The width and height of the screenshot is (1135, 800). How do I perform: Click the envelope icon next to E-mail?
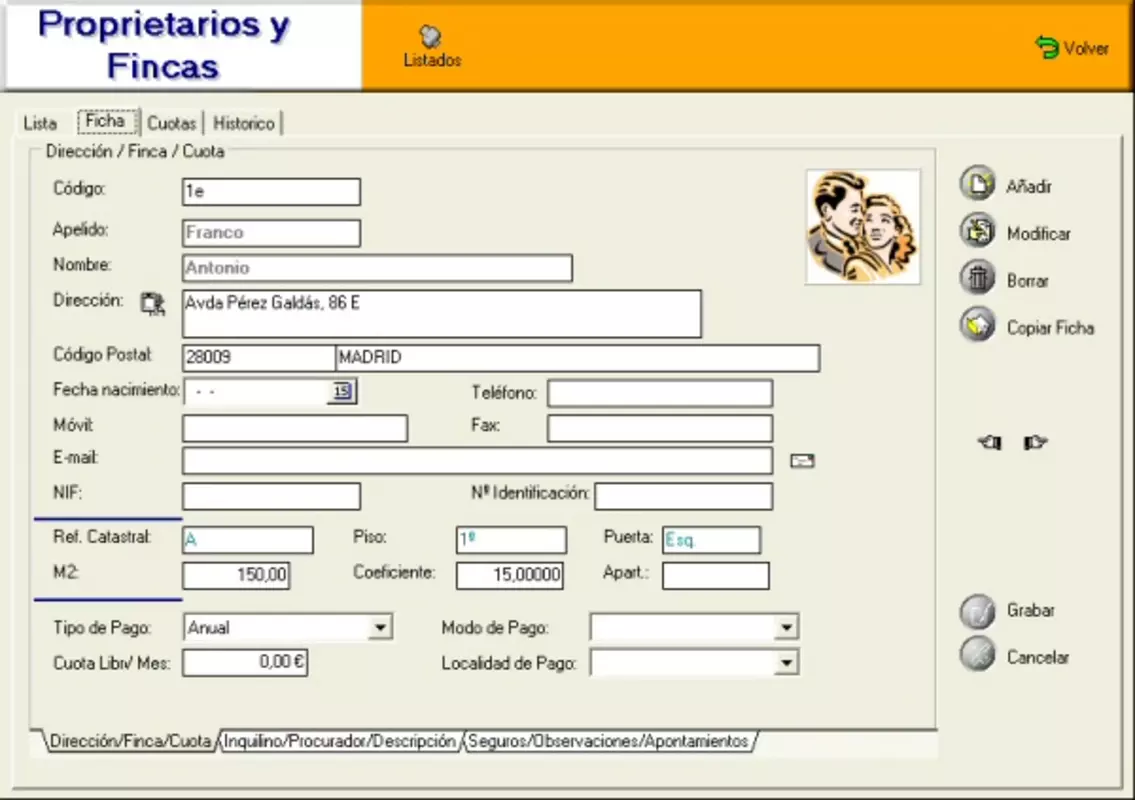click(x=802, y=461)
